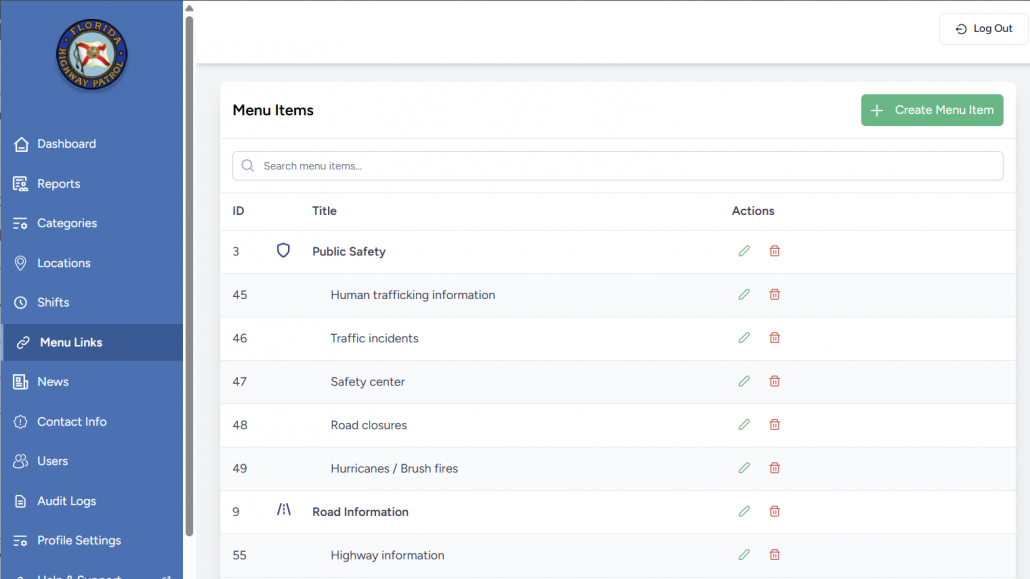Edit the Road closures entry
Screen dimensions: 1030x579
(x=744, y=425)
